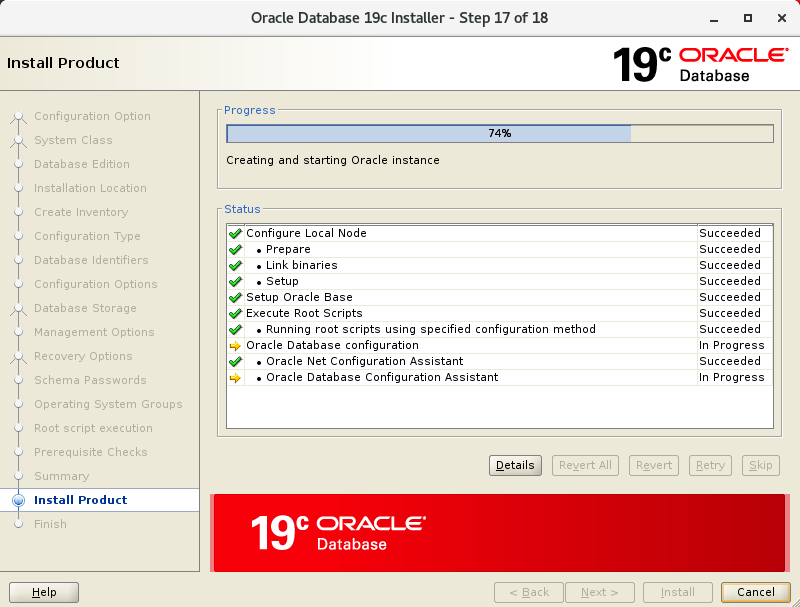Viewport: 800px width, 607px height.
Task: Click the installer title bar text
Action: tap(399, 18)
